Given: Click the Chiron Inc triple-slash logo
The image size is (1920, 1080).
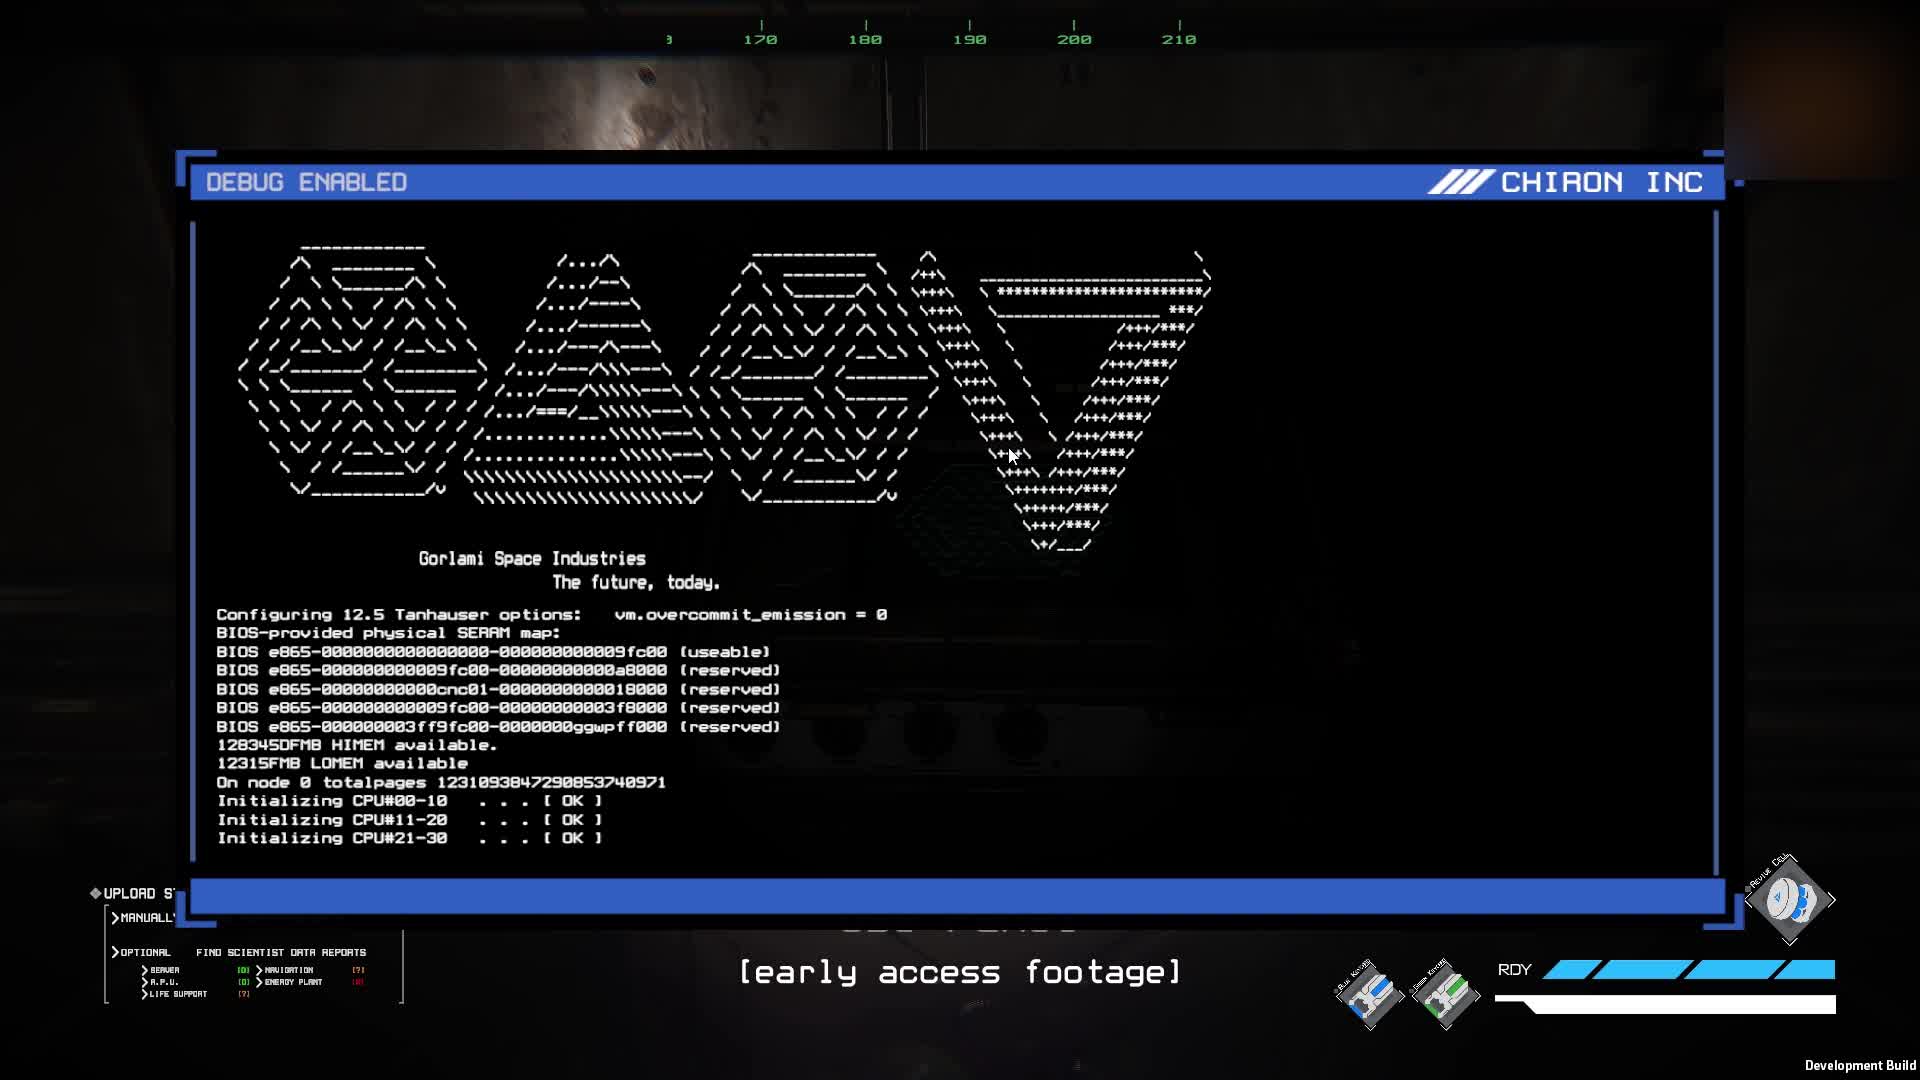Looking at the screenshot, I should point(1460,182).
